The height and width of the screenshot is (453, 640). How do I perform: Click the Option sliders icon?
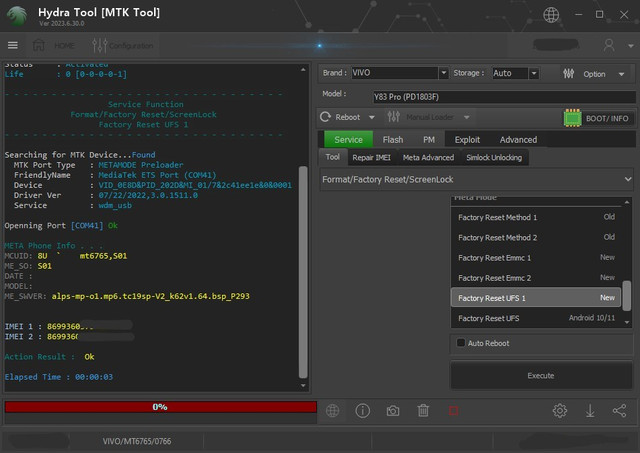(x=569, y=74)
